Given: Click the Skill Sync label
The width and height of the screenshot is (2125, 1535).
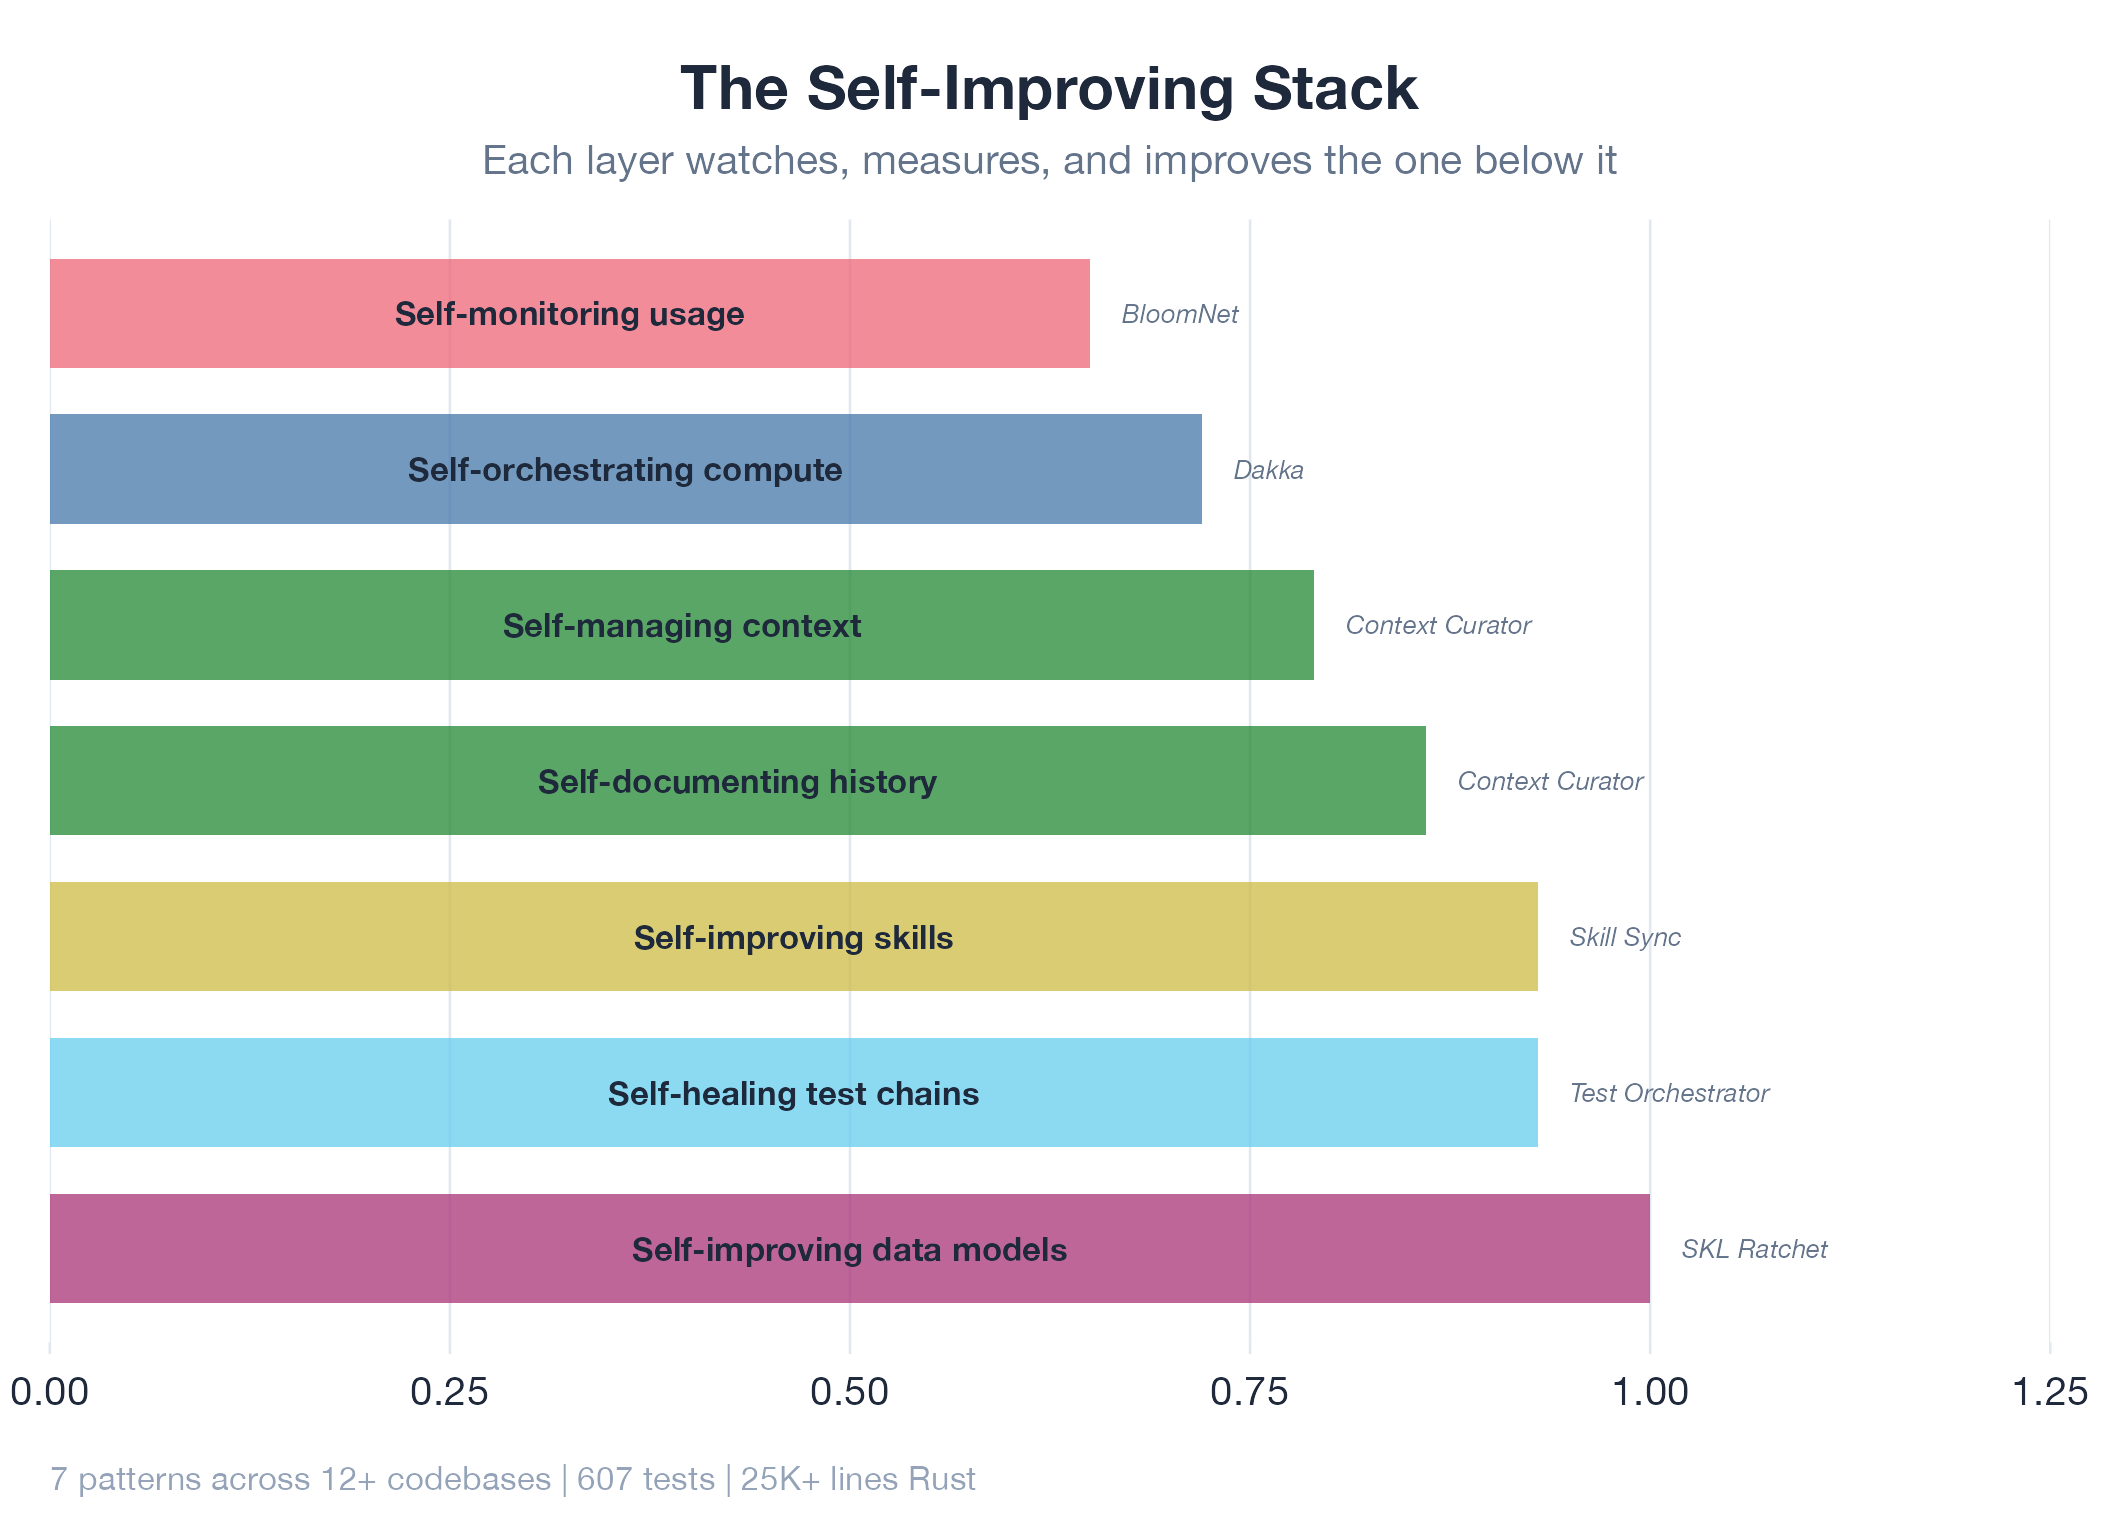Looking at the screenshot, I should tap(1625, 937).
